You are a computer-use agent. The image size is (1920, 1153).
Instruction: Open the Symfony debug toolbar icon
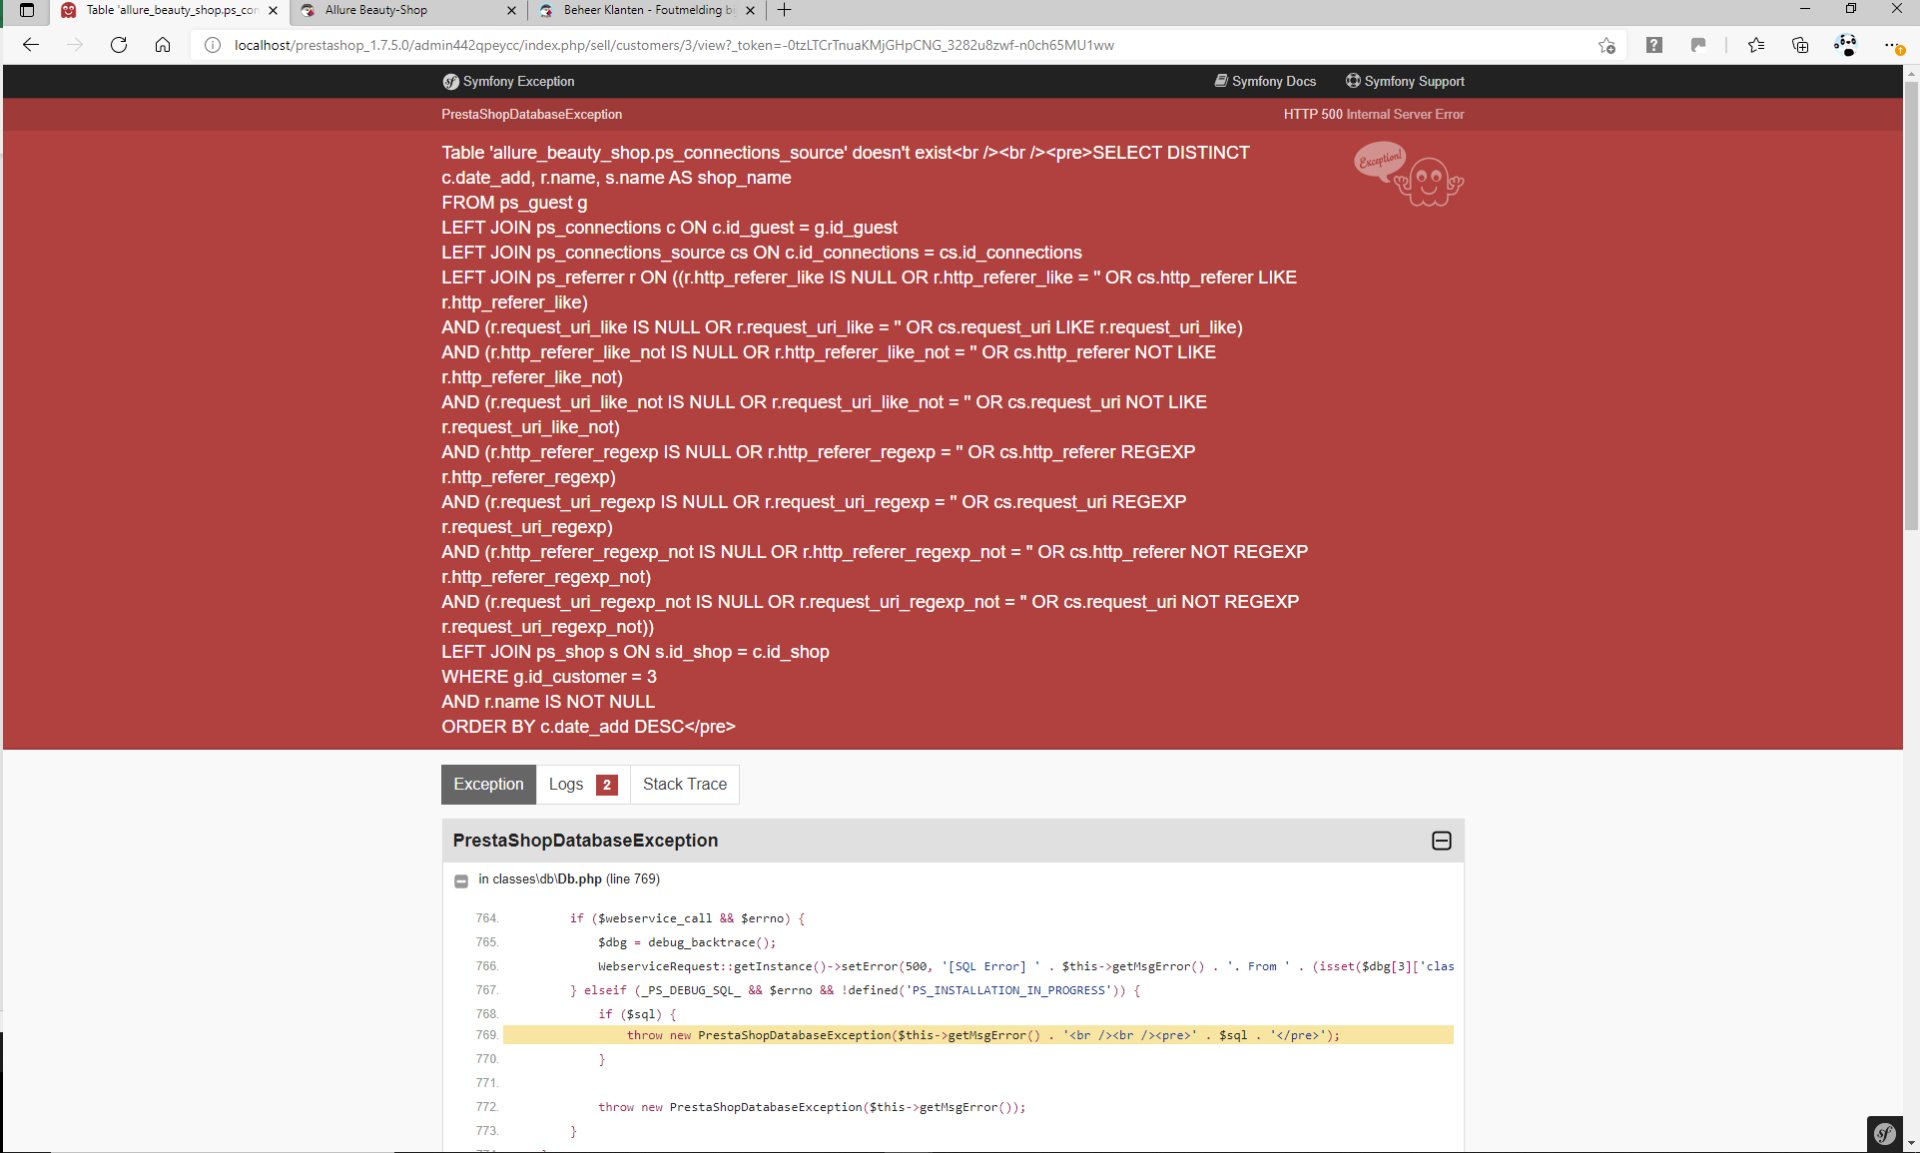click(1884, 1133)
